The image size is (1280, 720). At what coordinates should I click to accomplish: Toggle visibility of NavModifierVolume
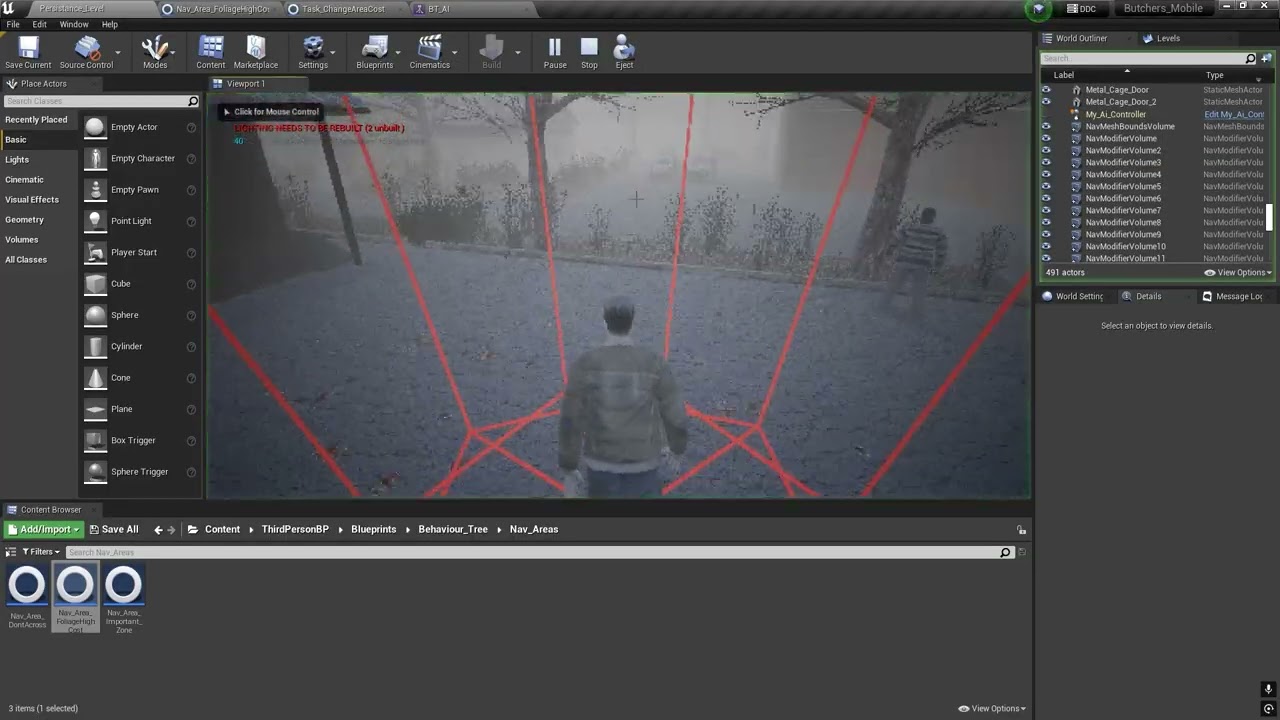(x=1046, y=138)
